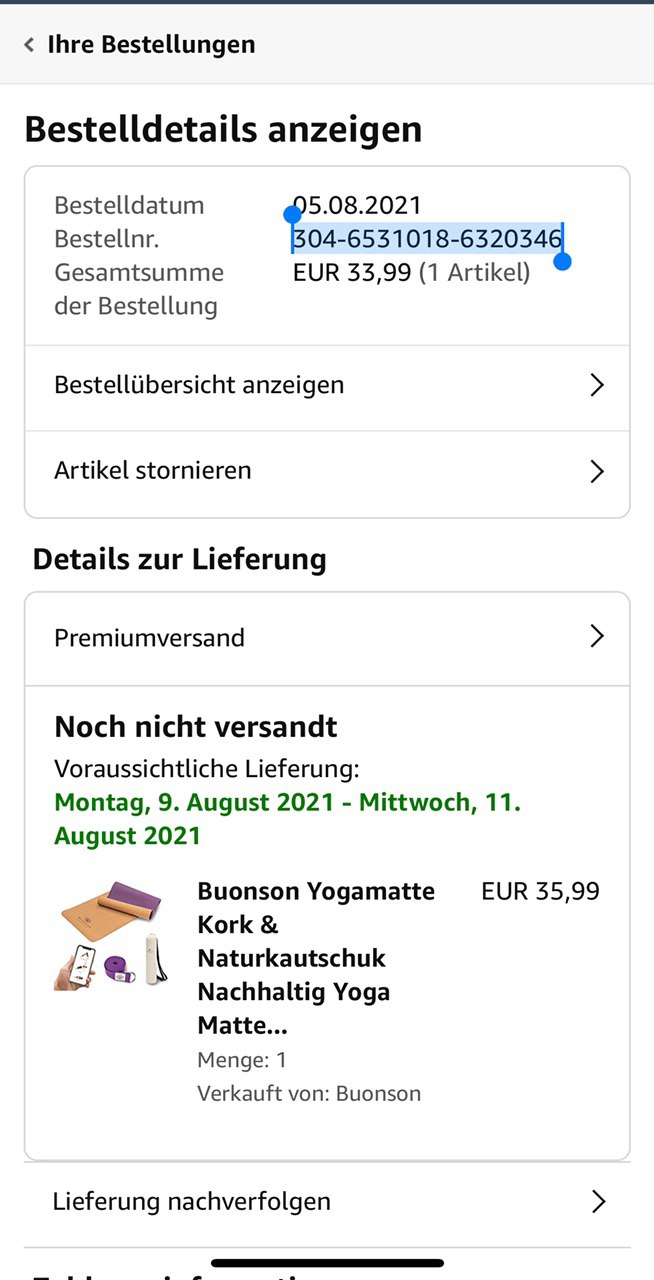Tap the order total EUR 33,99
Image resolution: width=654 pixels, height=1280 pixels.
click(x=352, y=272)
